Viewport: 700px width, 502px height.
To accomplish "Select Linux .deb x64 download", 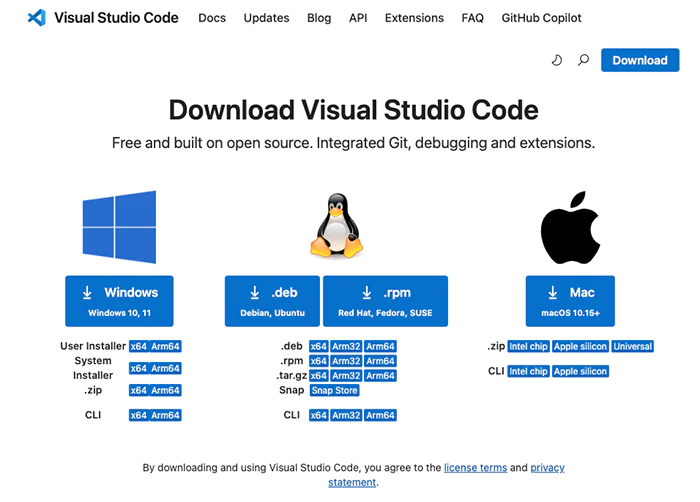I will pyautogui.click(x=319, y=346).
